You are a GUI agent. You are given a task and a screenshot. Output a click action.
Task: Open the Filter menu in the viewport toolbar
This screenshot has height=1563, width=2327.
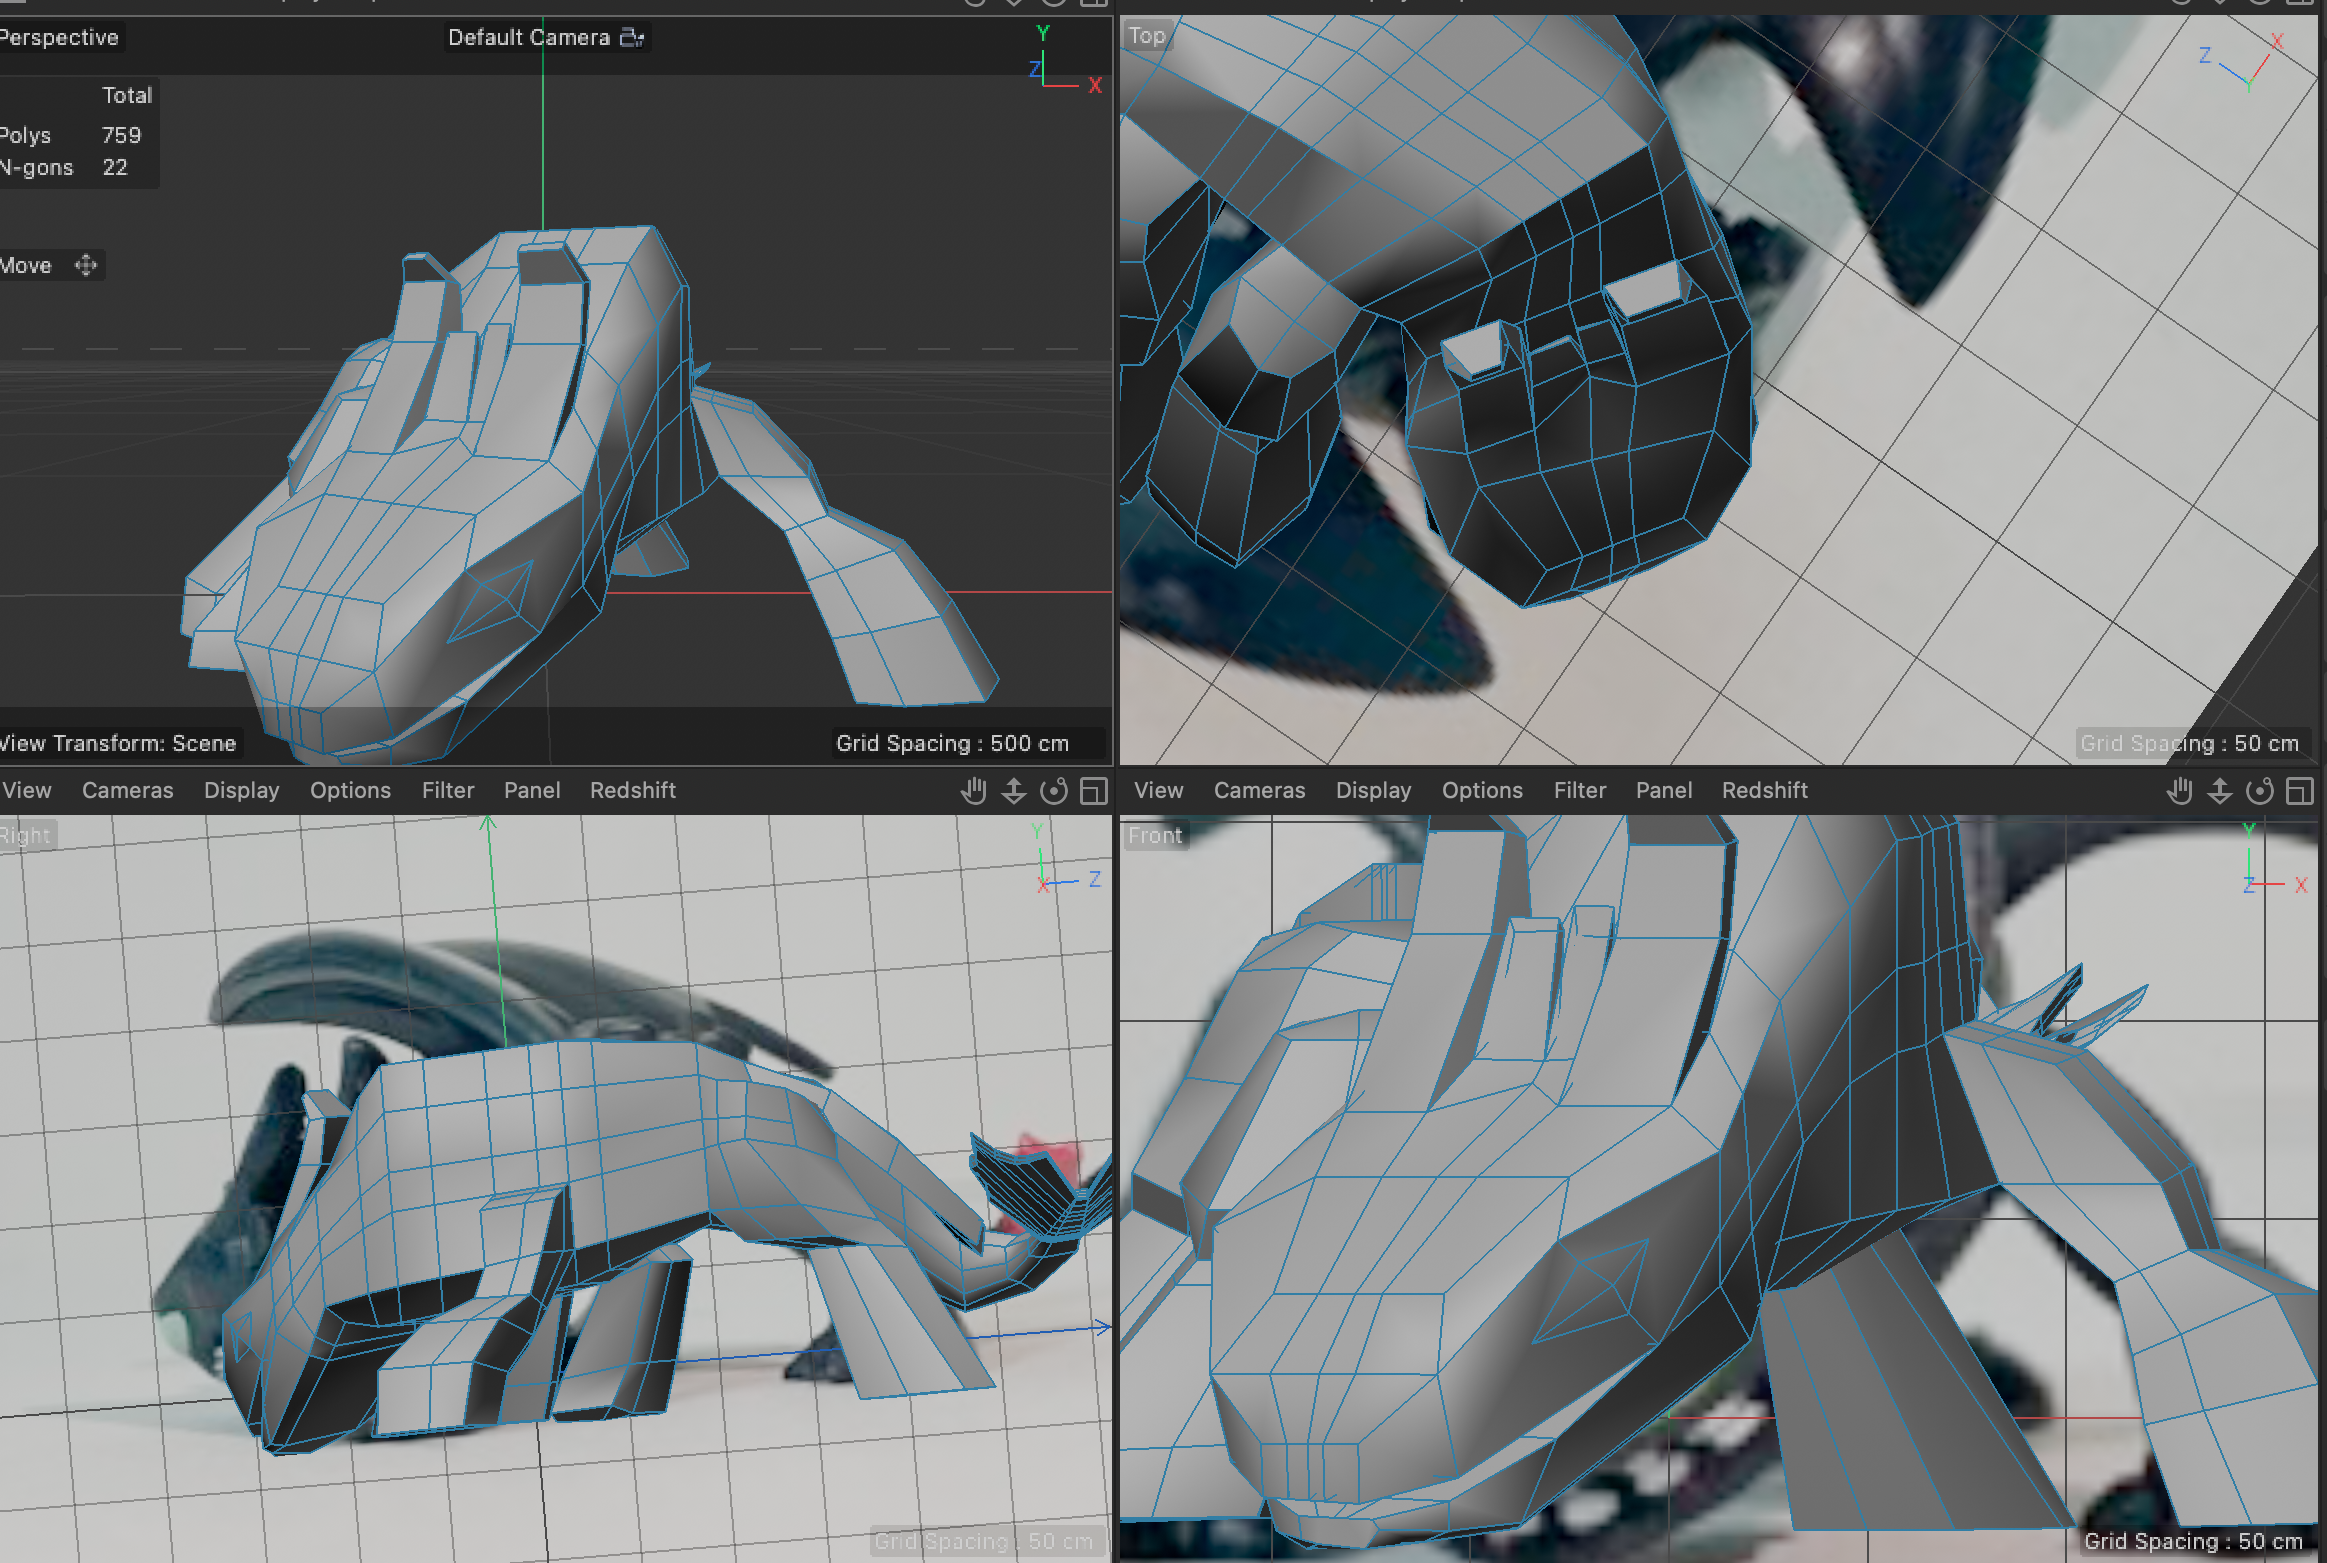point(447,790)
